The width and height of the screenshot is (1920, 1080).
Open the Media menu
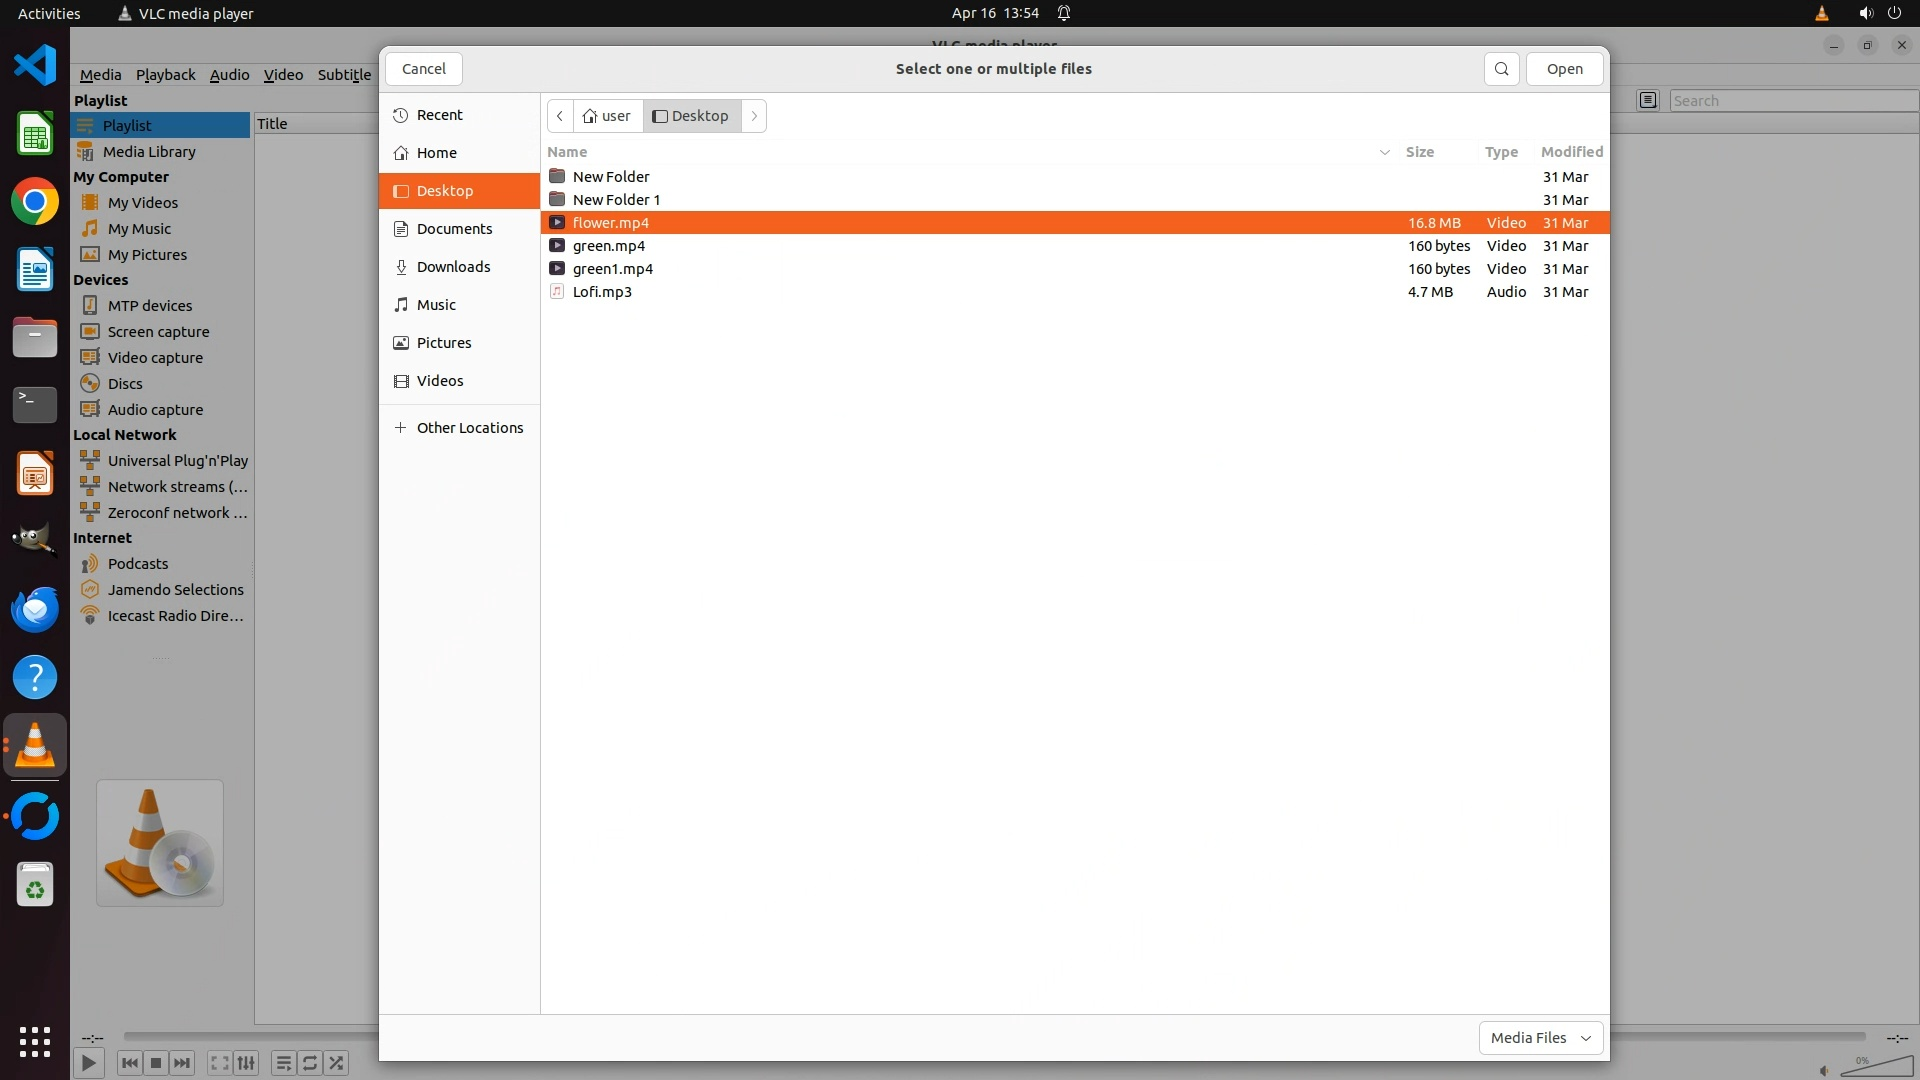100,75
